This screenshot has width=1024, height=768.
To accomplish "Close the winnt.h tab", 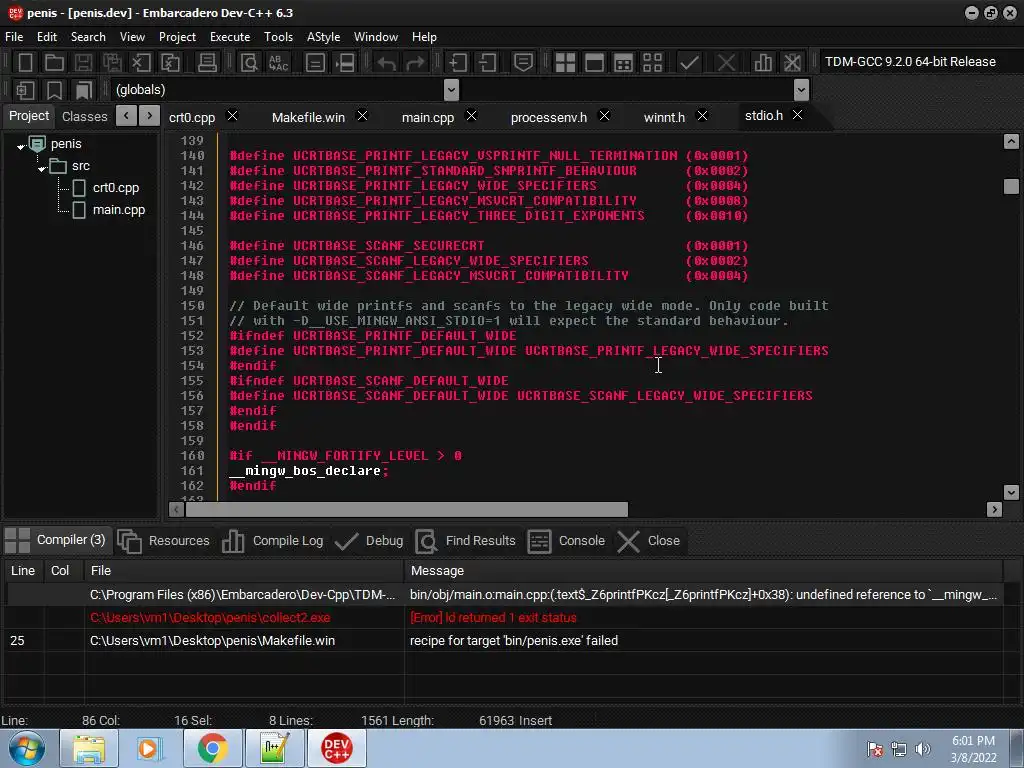I will click(x=702, y=116).
